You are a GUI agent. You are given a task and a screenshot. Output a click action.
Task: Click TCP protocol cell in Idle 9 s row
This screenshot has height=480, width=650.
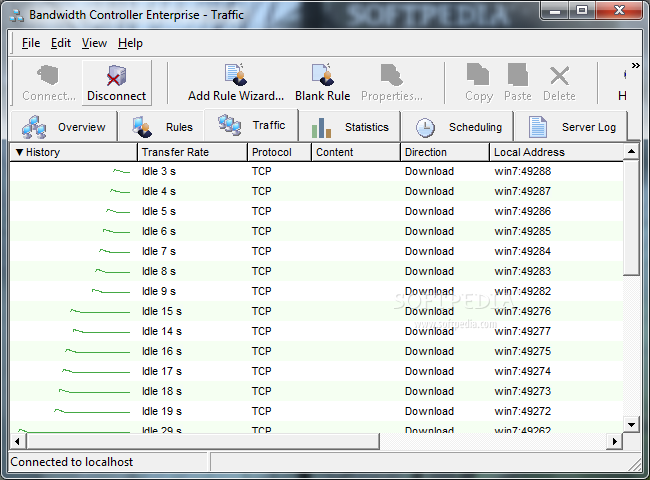pyautogui.click(x=262, y=291)
